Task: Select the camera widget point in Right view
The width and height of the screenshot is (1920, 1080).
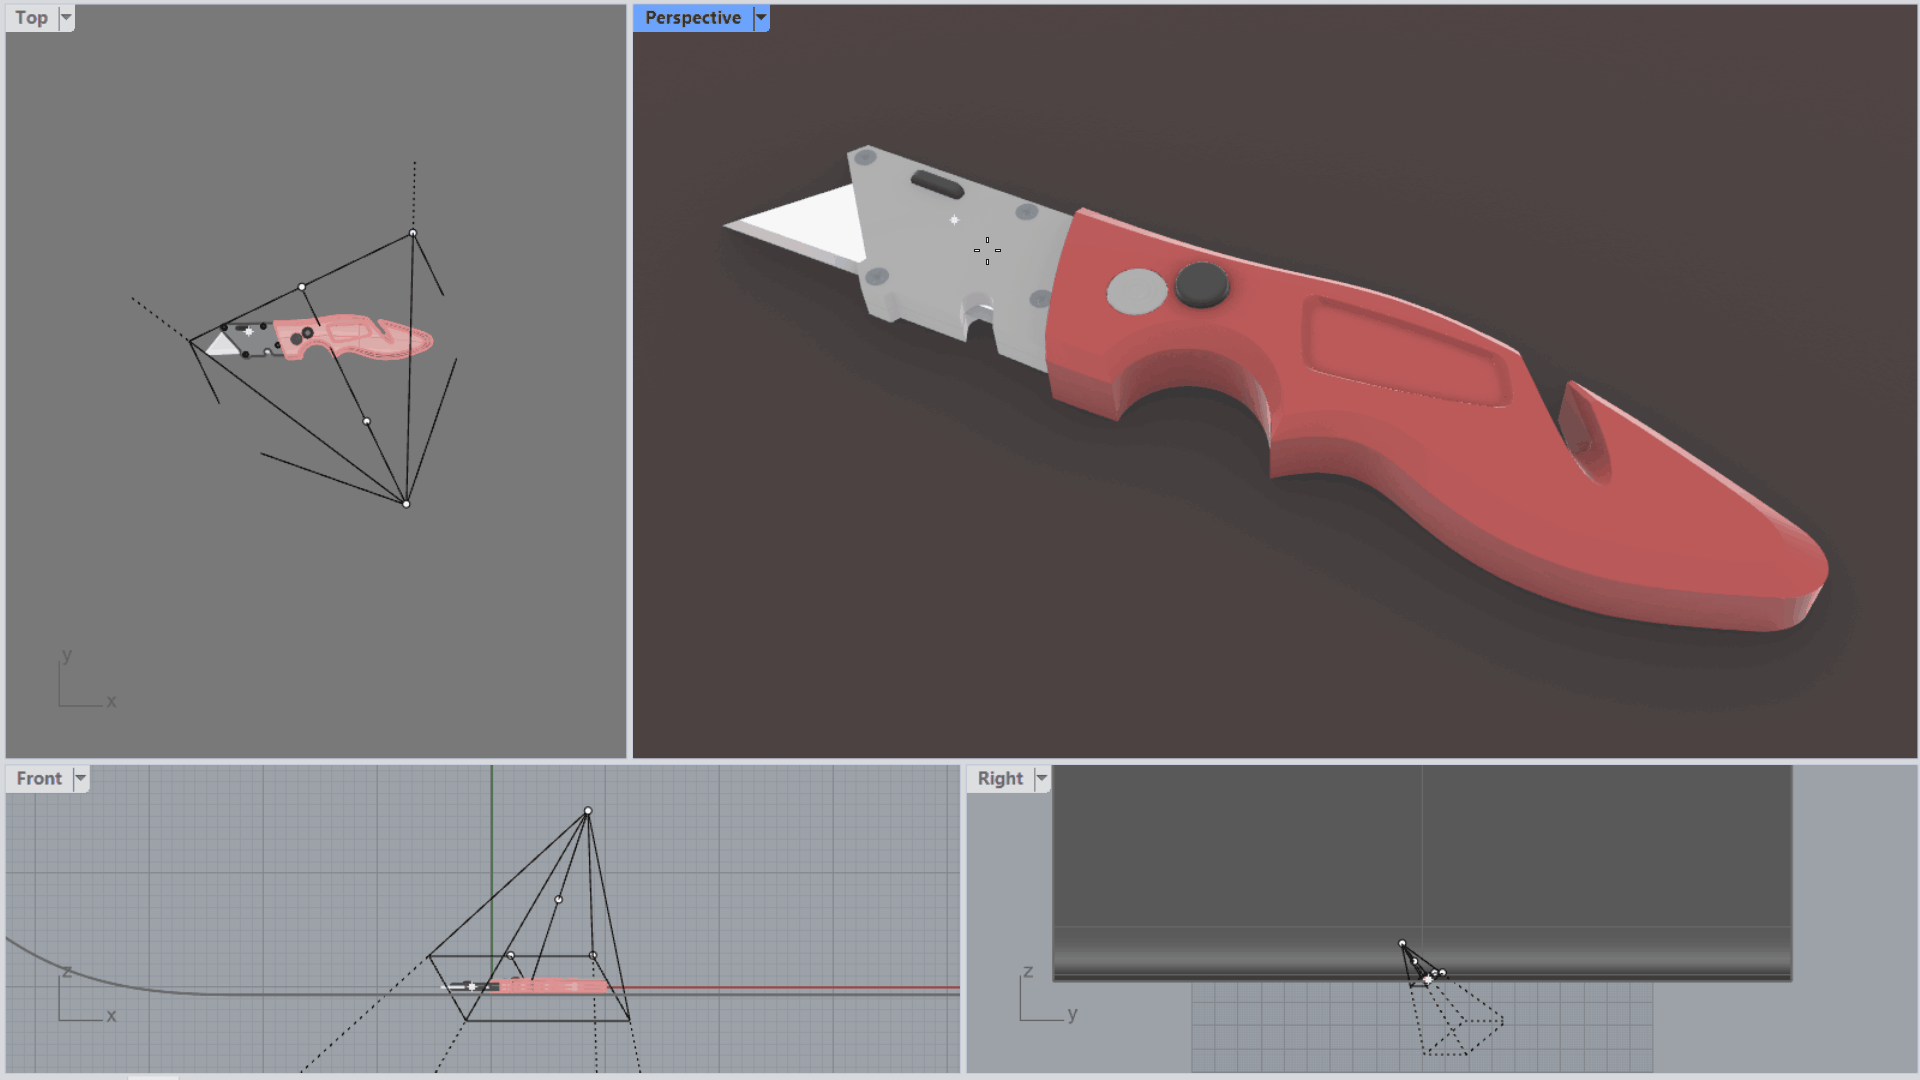Action: [1402, 944]
